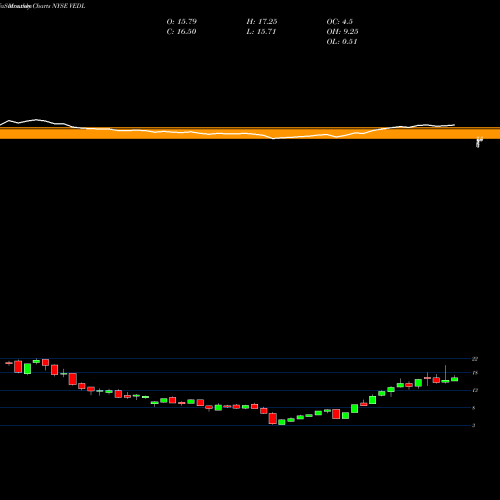This screenshot has width=500, height=500.
Task: Click the '8' price axis label
Action: pos(474,408)
